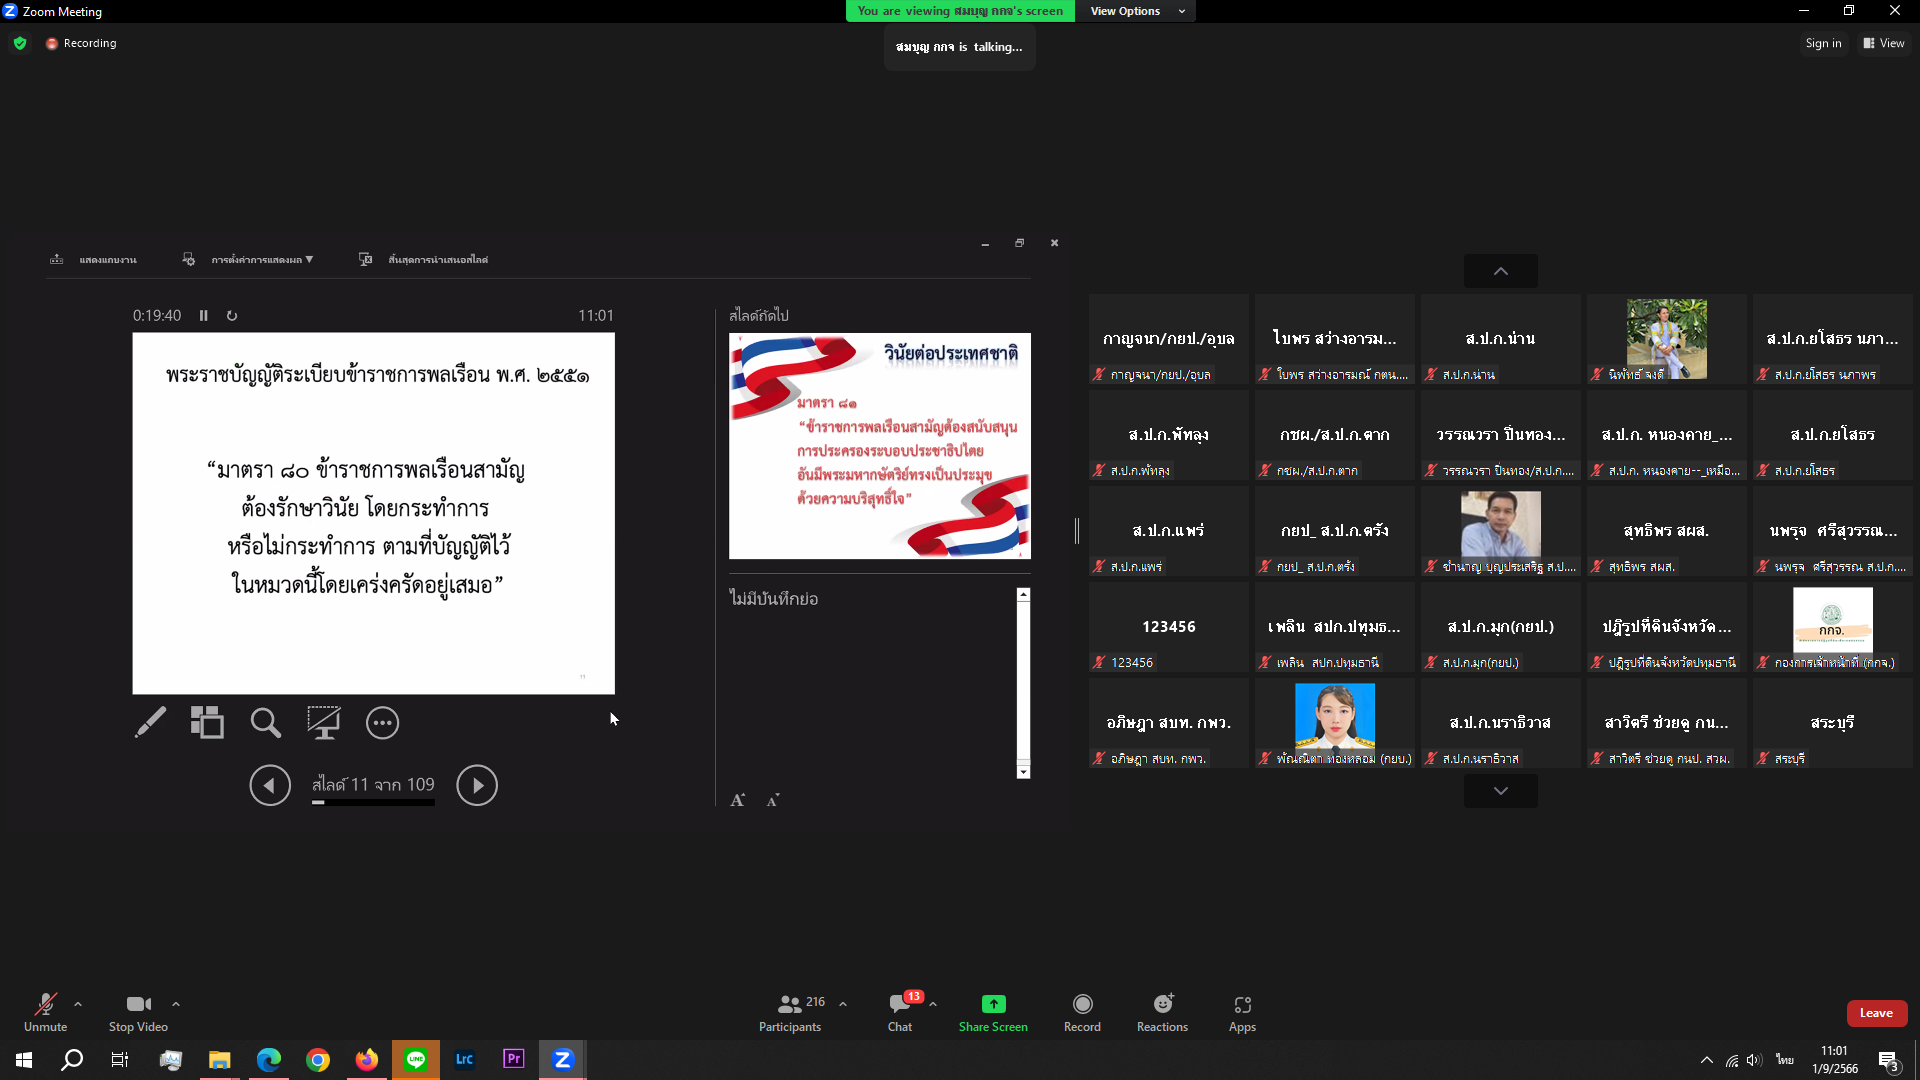Open the LINE app in taskbar
The height and width of the screenshot is (1080, 1920).
416,1060
